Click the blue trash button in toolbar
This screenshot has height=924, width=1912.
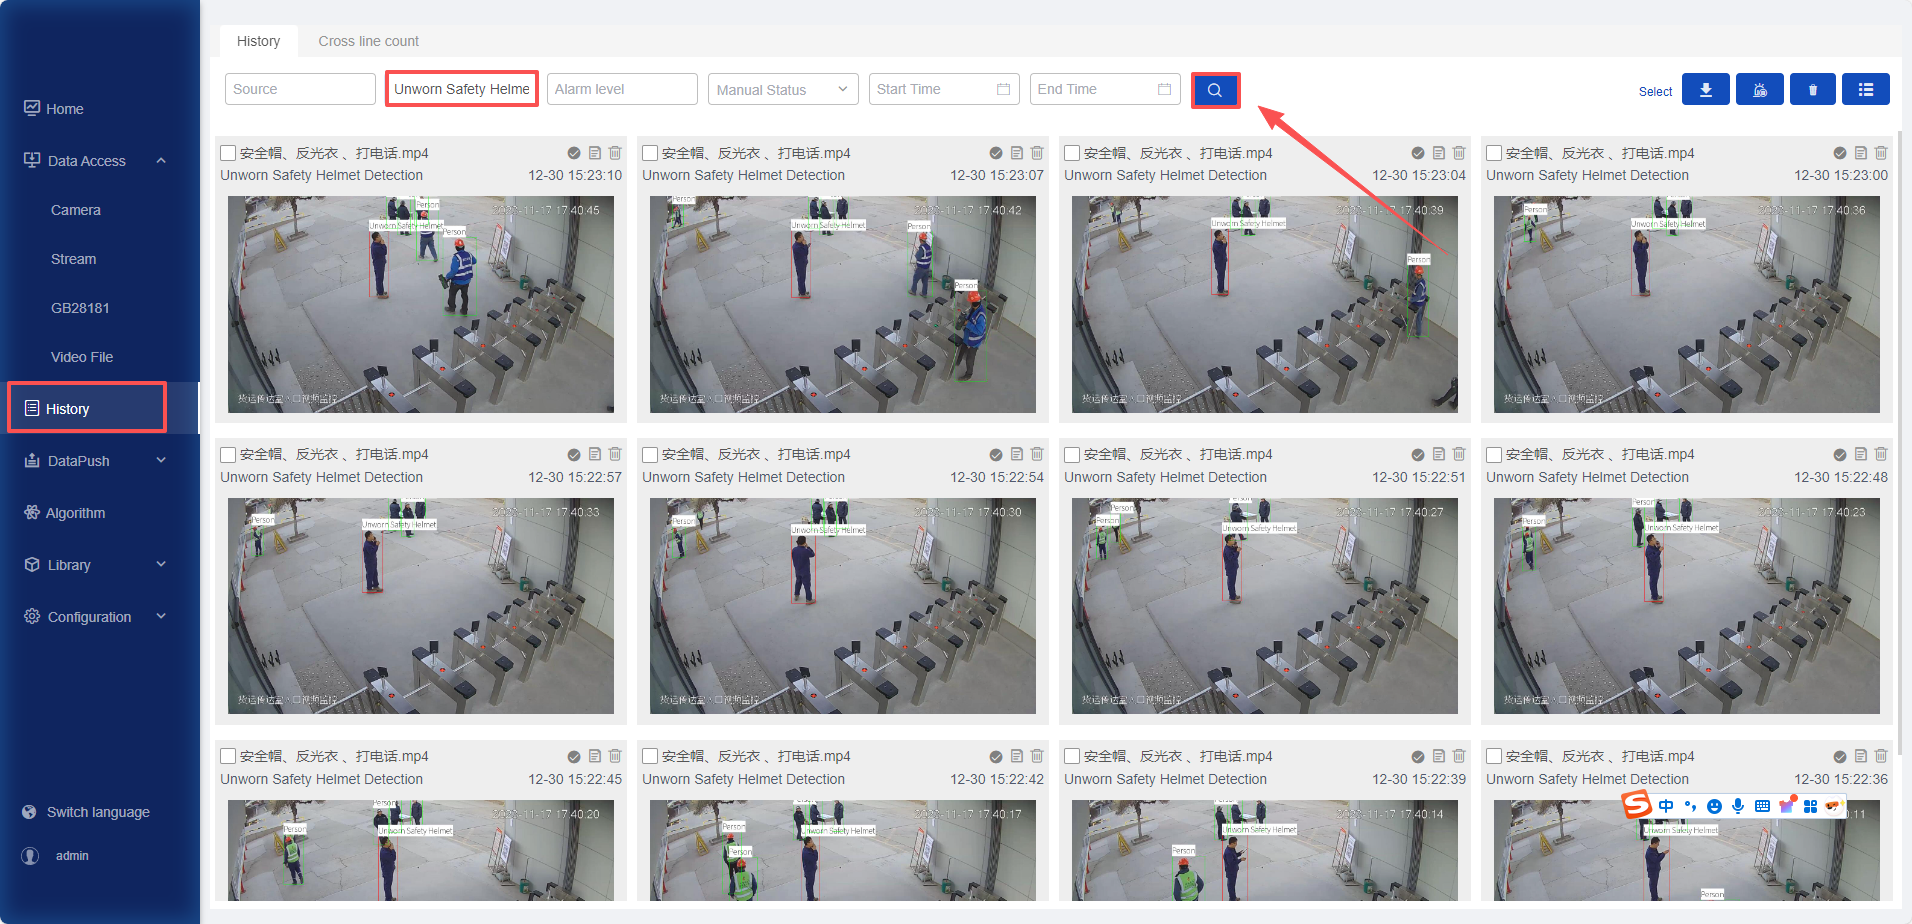1812,90
